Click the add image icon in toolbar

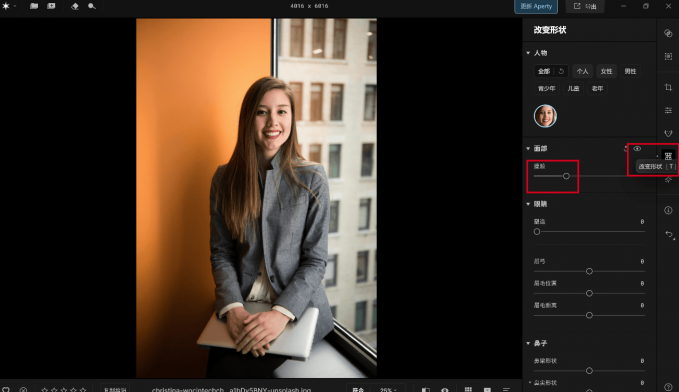click(51, 6)
